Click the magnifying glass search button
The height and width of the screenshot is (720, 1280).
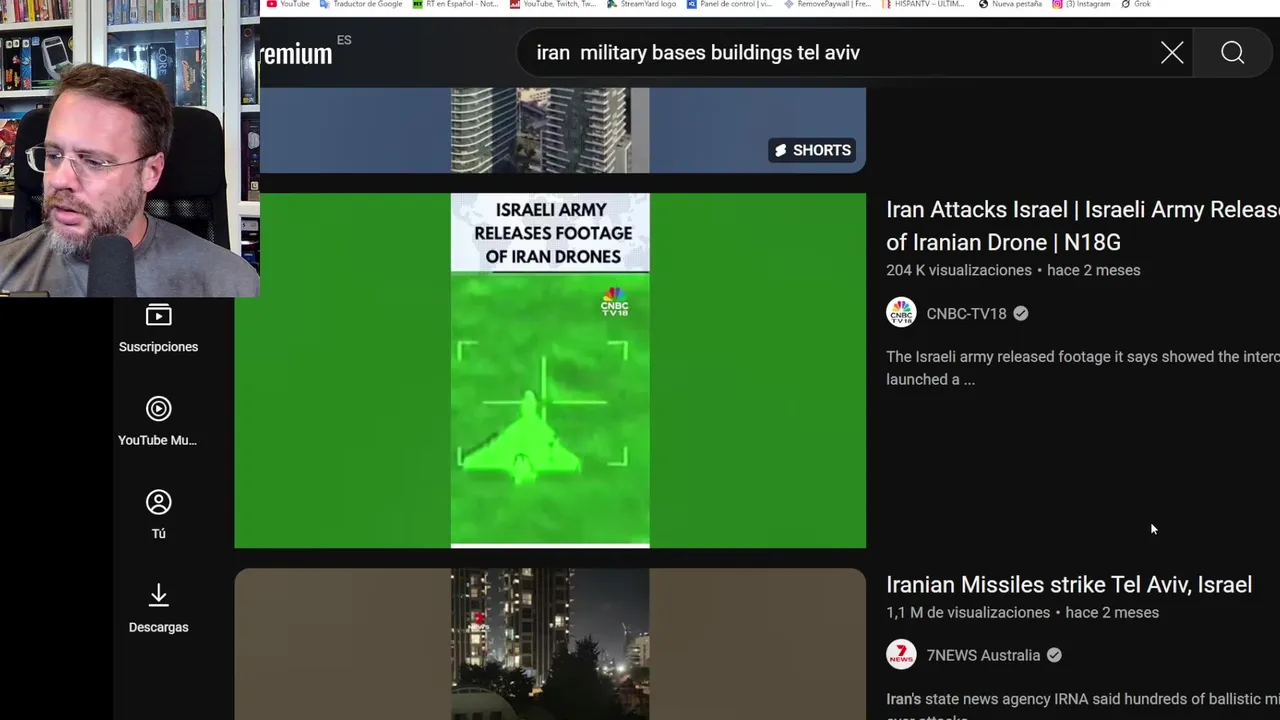1233,53
